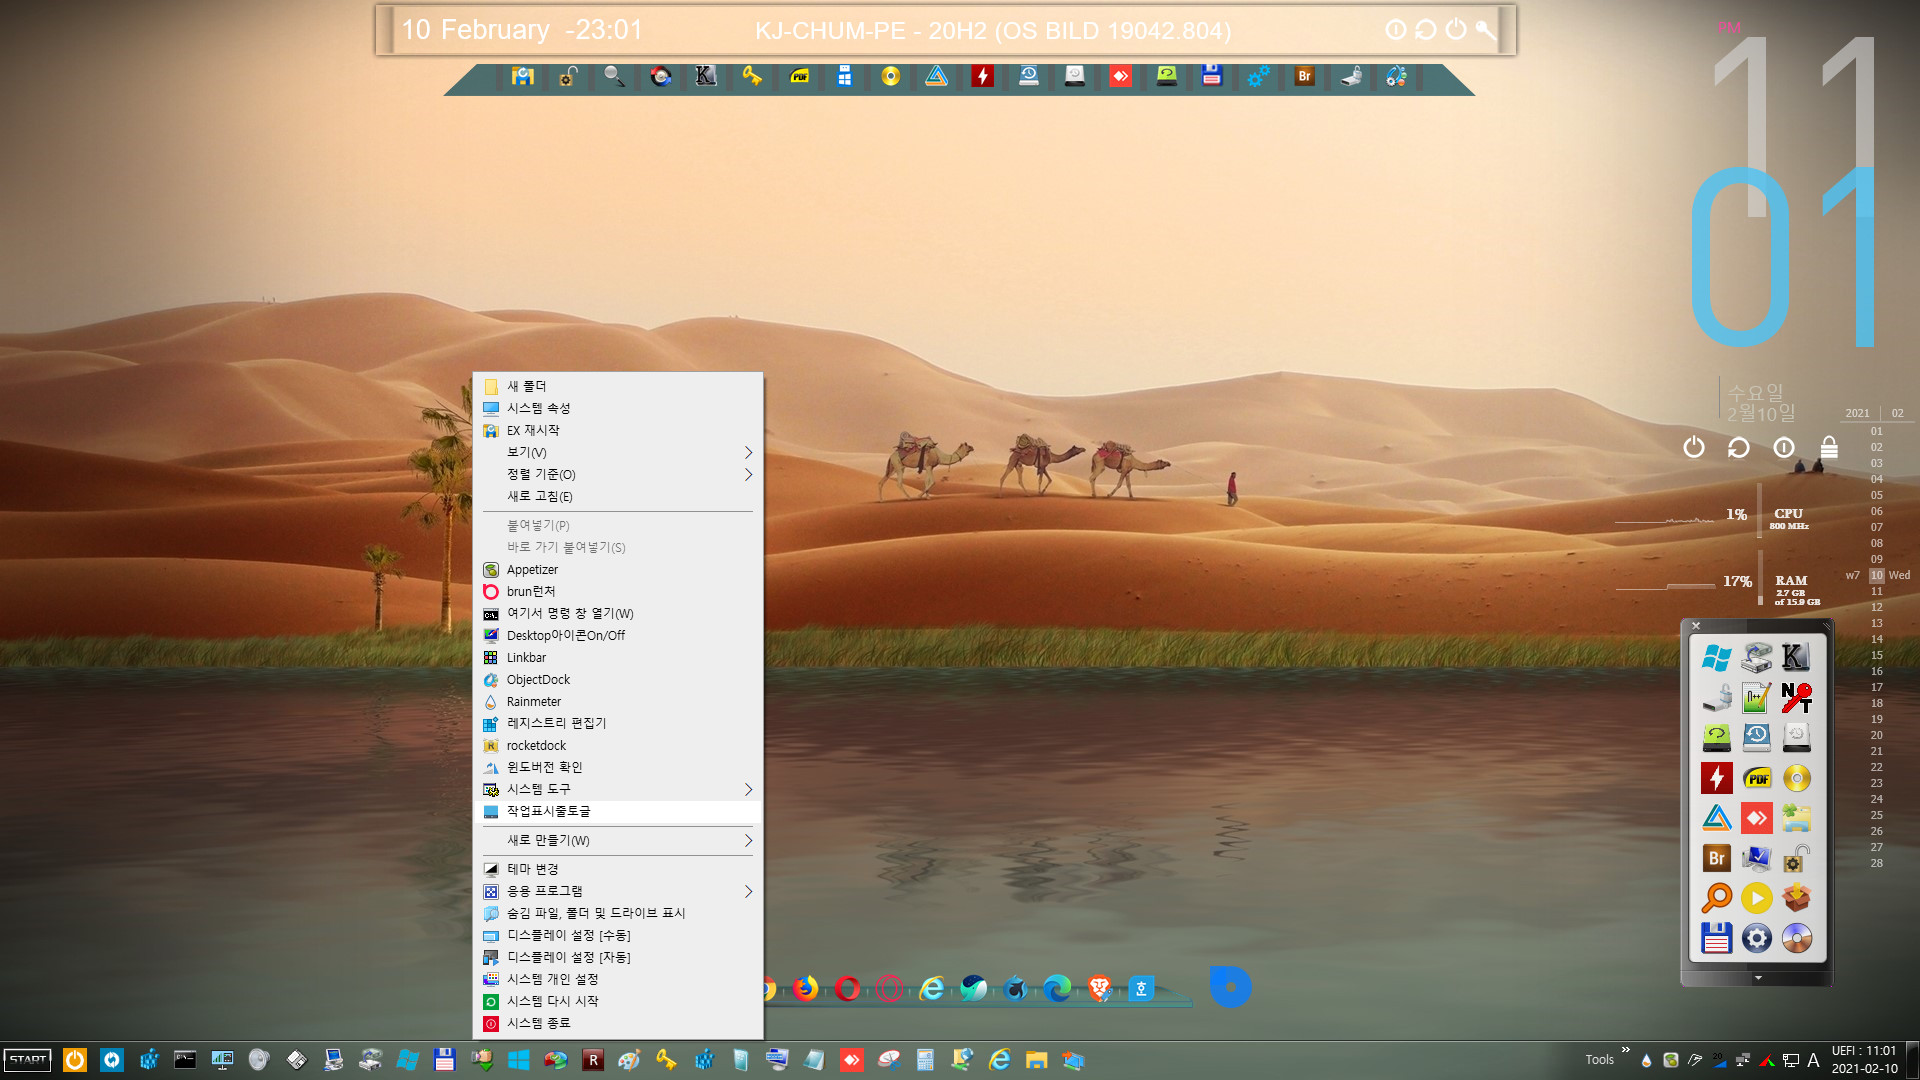This screenshot has width=1920, height=1080.
Task: Open the gold key icon in the top dock
Action: click(x=752, y=76)
